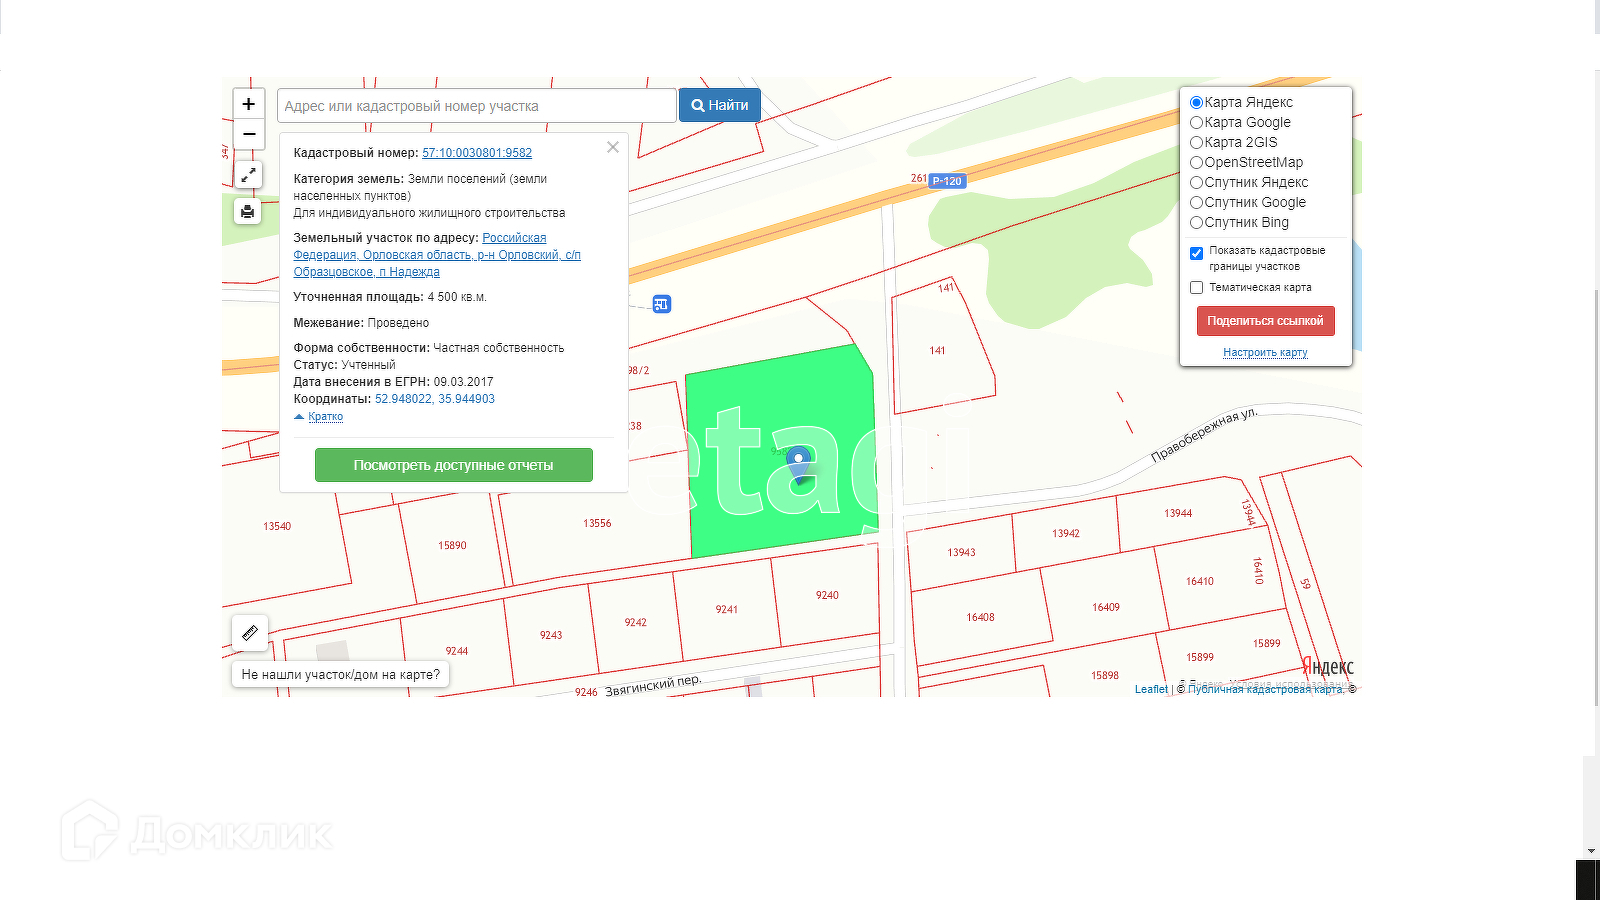This screenshot has width=1600, height=900.
Task: Click parcel labeled 9241
Action: [x=727, y=609]
